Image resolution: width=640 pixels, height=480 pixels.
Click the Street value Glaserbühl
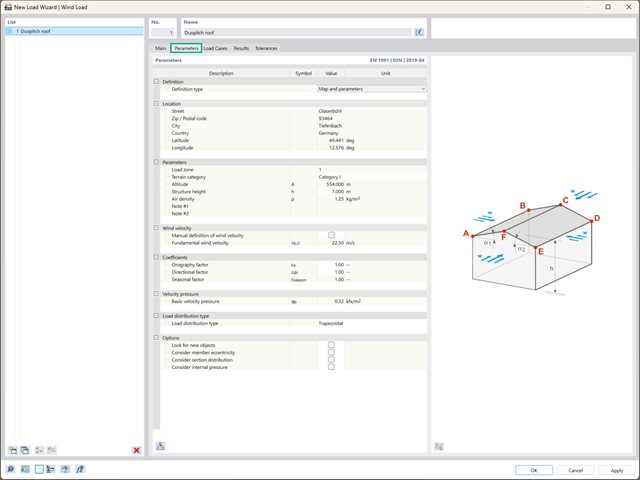(372, 111)
